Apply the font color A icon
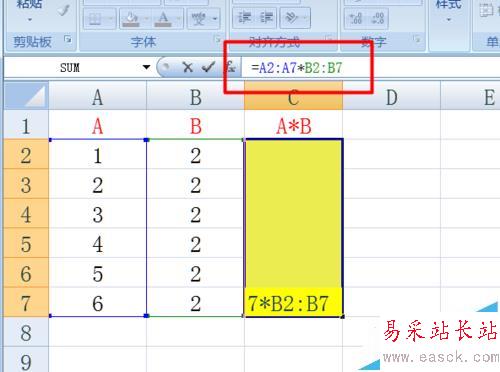The height and width of the screenshot is (372, 500). (x=163, y=19)
